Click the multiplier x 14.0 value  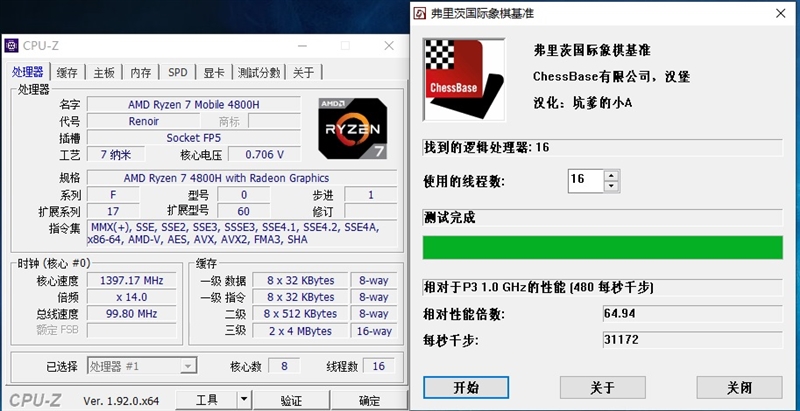[x=132, y=297]
